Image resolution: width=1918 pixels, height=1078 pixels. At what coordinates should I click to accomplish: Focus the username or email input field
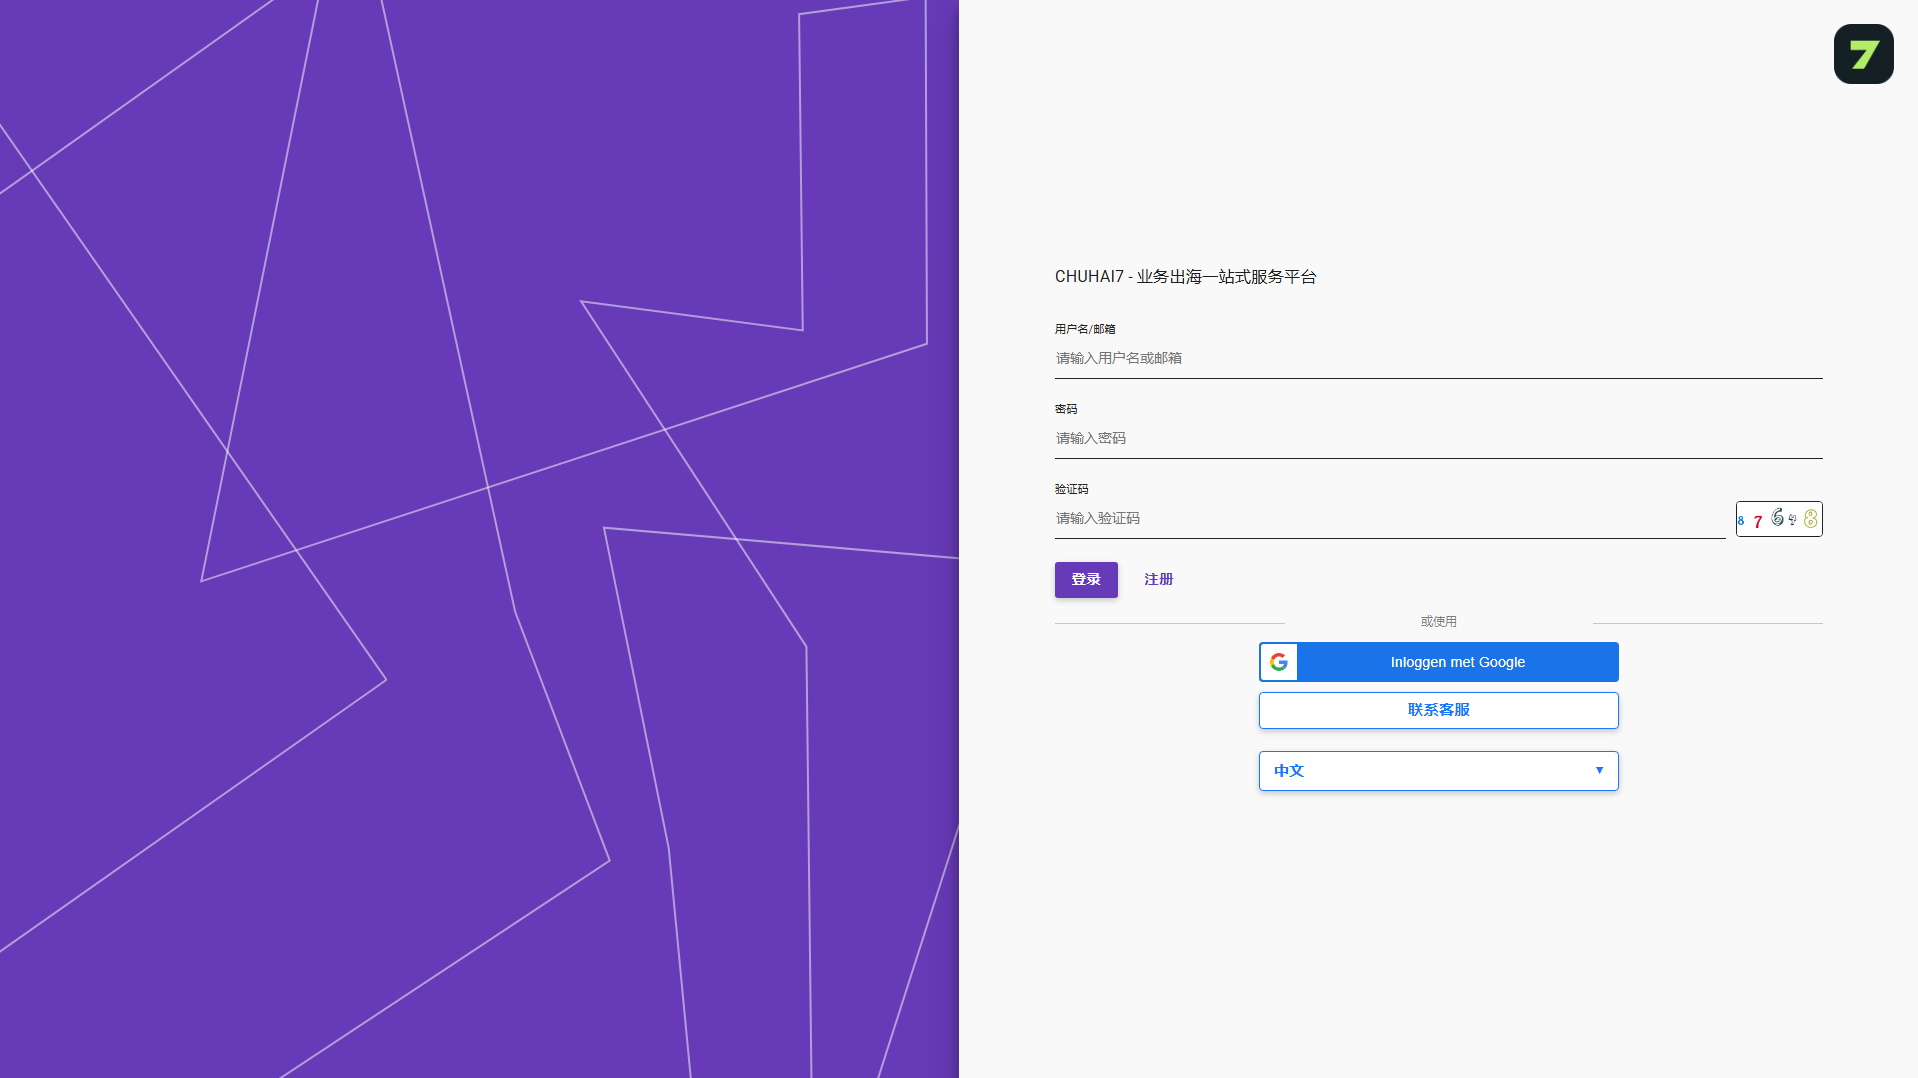1438,358
